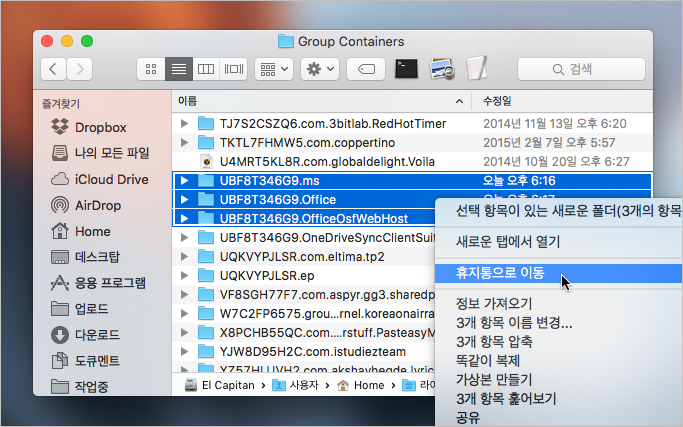Switch to icon view
Screen dimensions: 683x427
[x=151, y=69]
